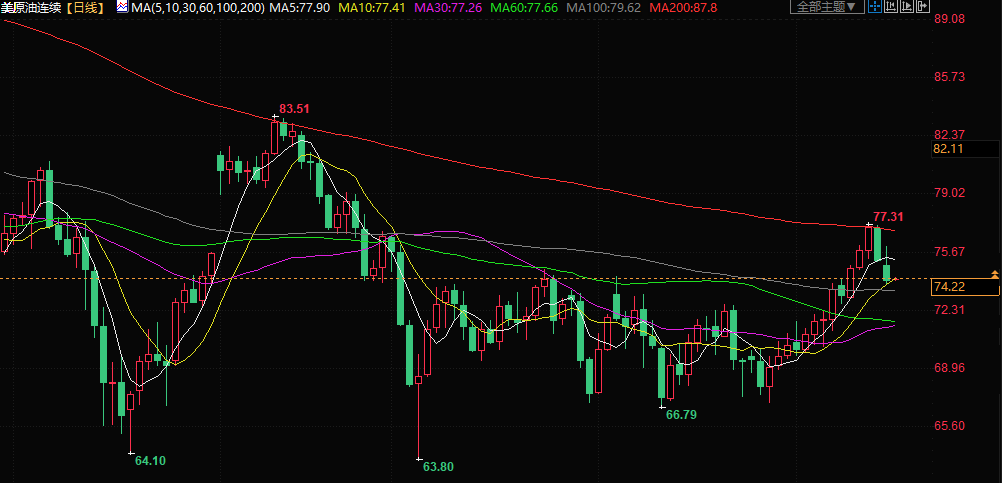
Task: Click the MA100:79.62 value
Action: point(603,7)
